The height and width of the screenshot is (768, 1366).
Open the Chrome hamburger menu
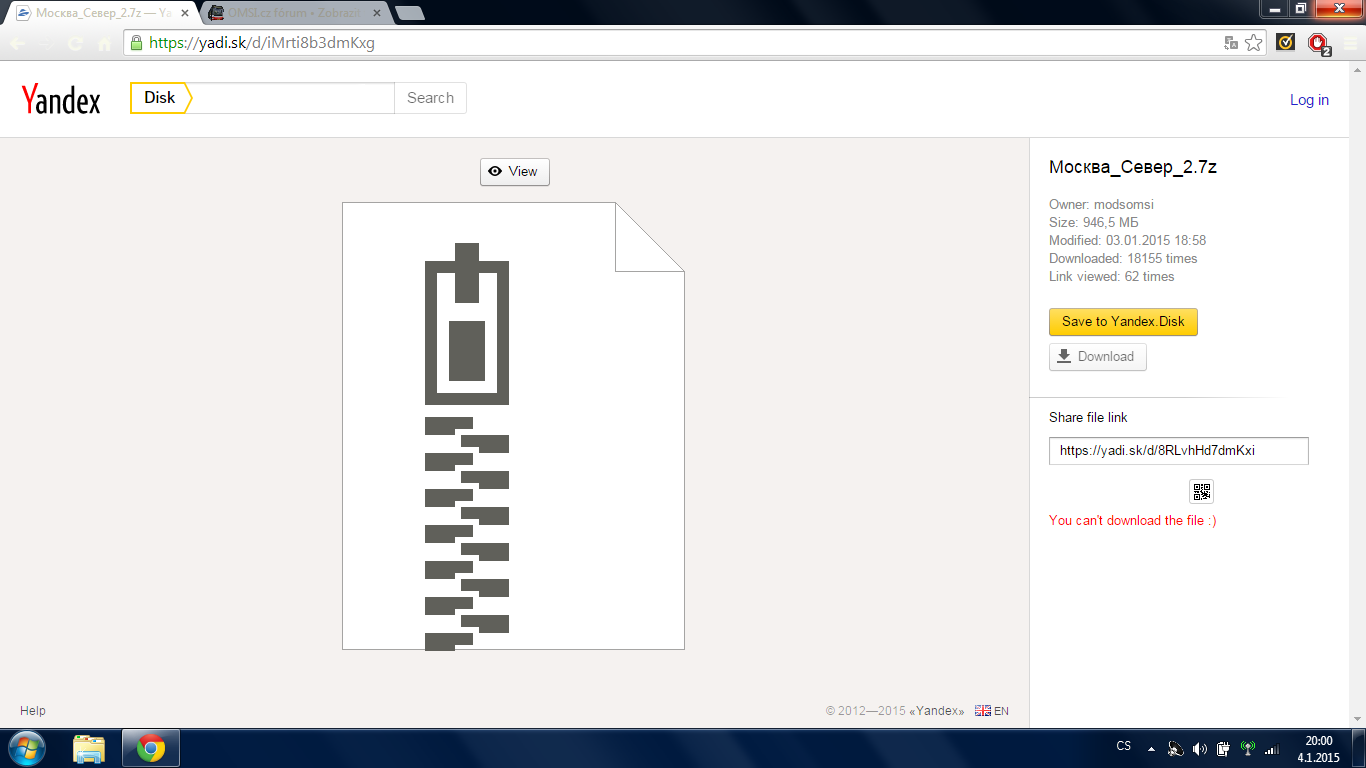tap(1351, 43)
